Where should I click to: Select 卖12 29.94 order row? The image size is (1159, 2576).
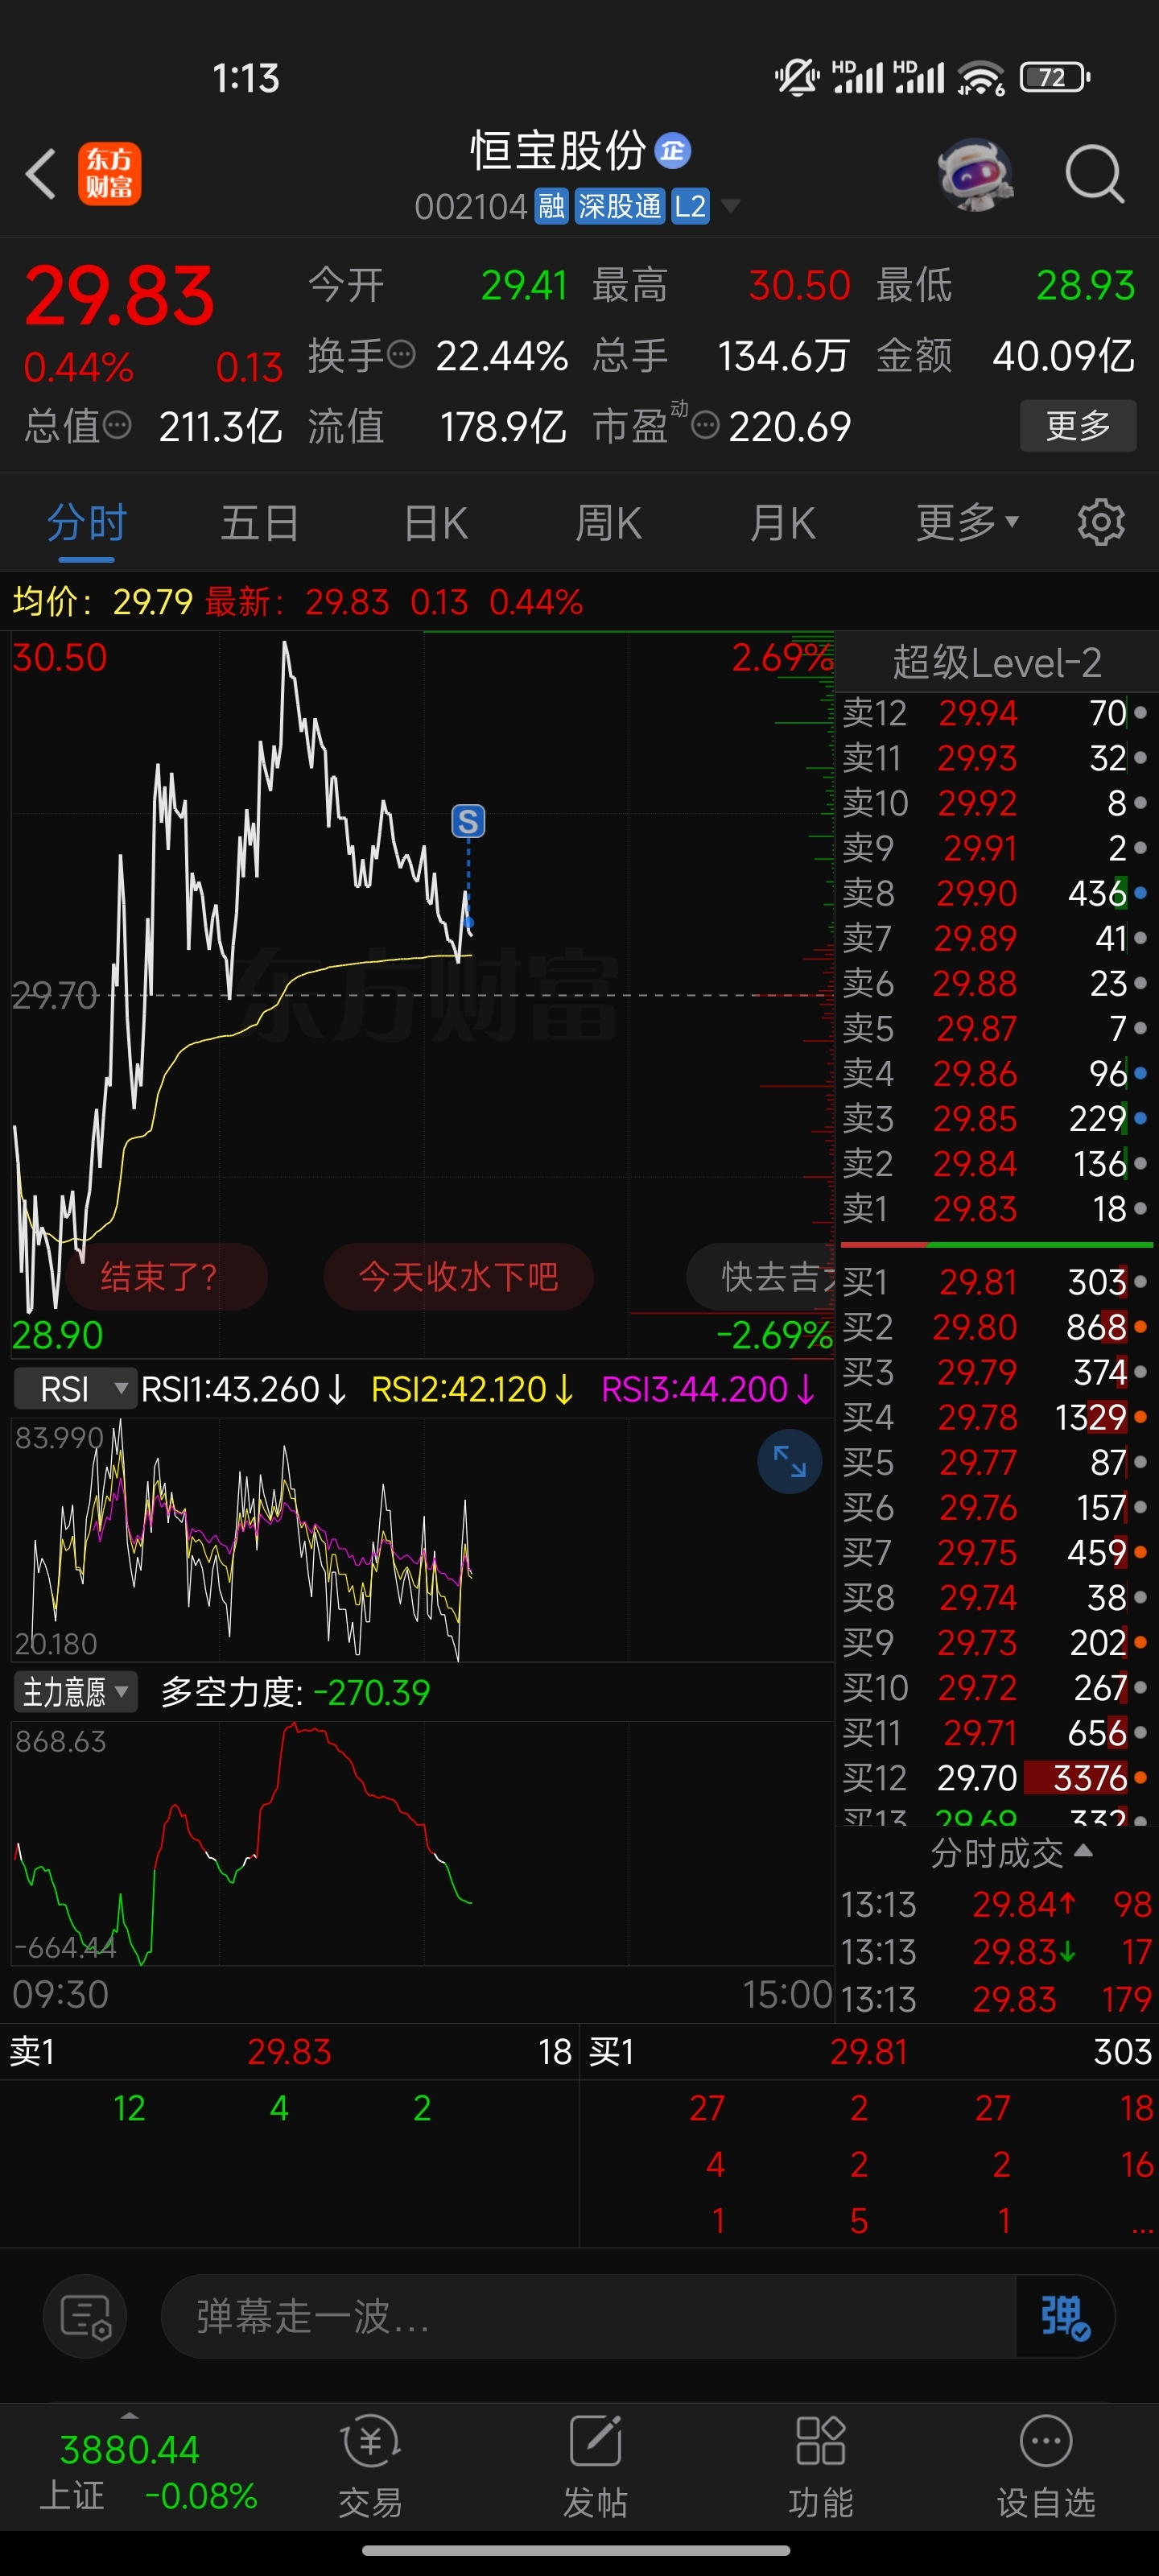996,713
